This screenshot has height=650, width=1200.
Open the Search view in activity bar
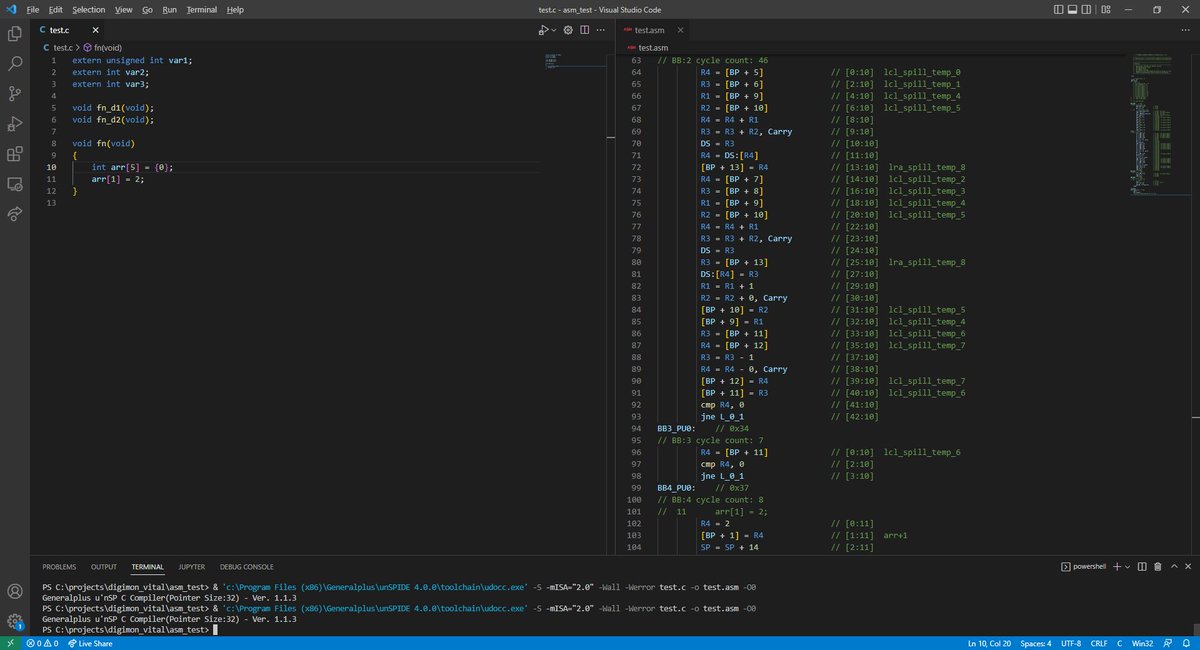15,64
